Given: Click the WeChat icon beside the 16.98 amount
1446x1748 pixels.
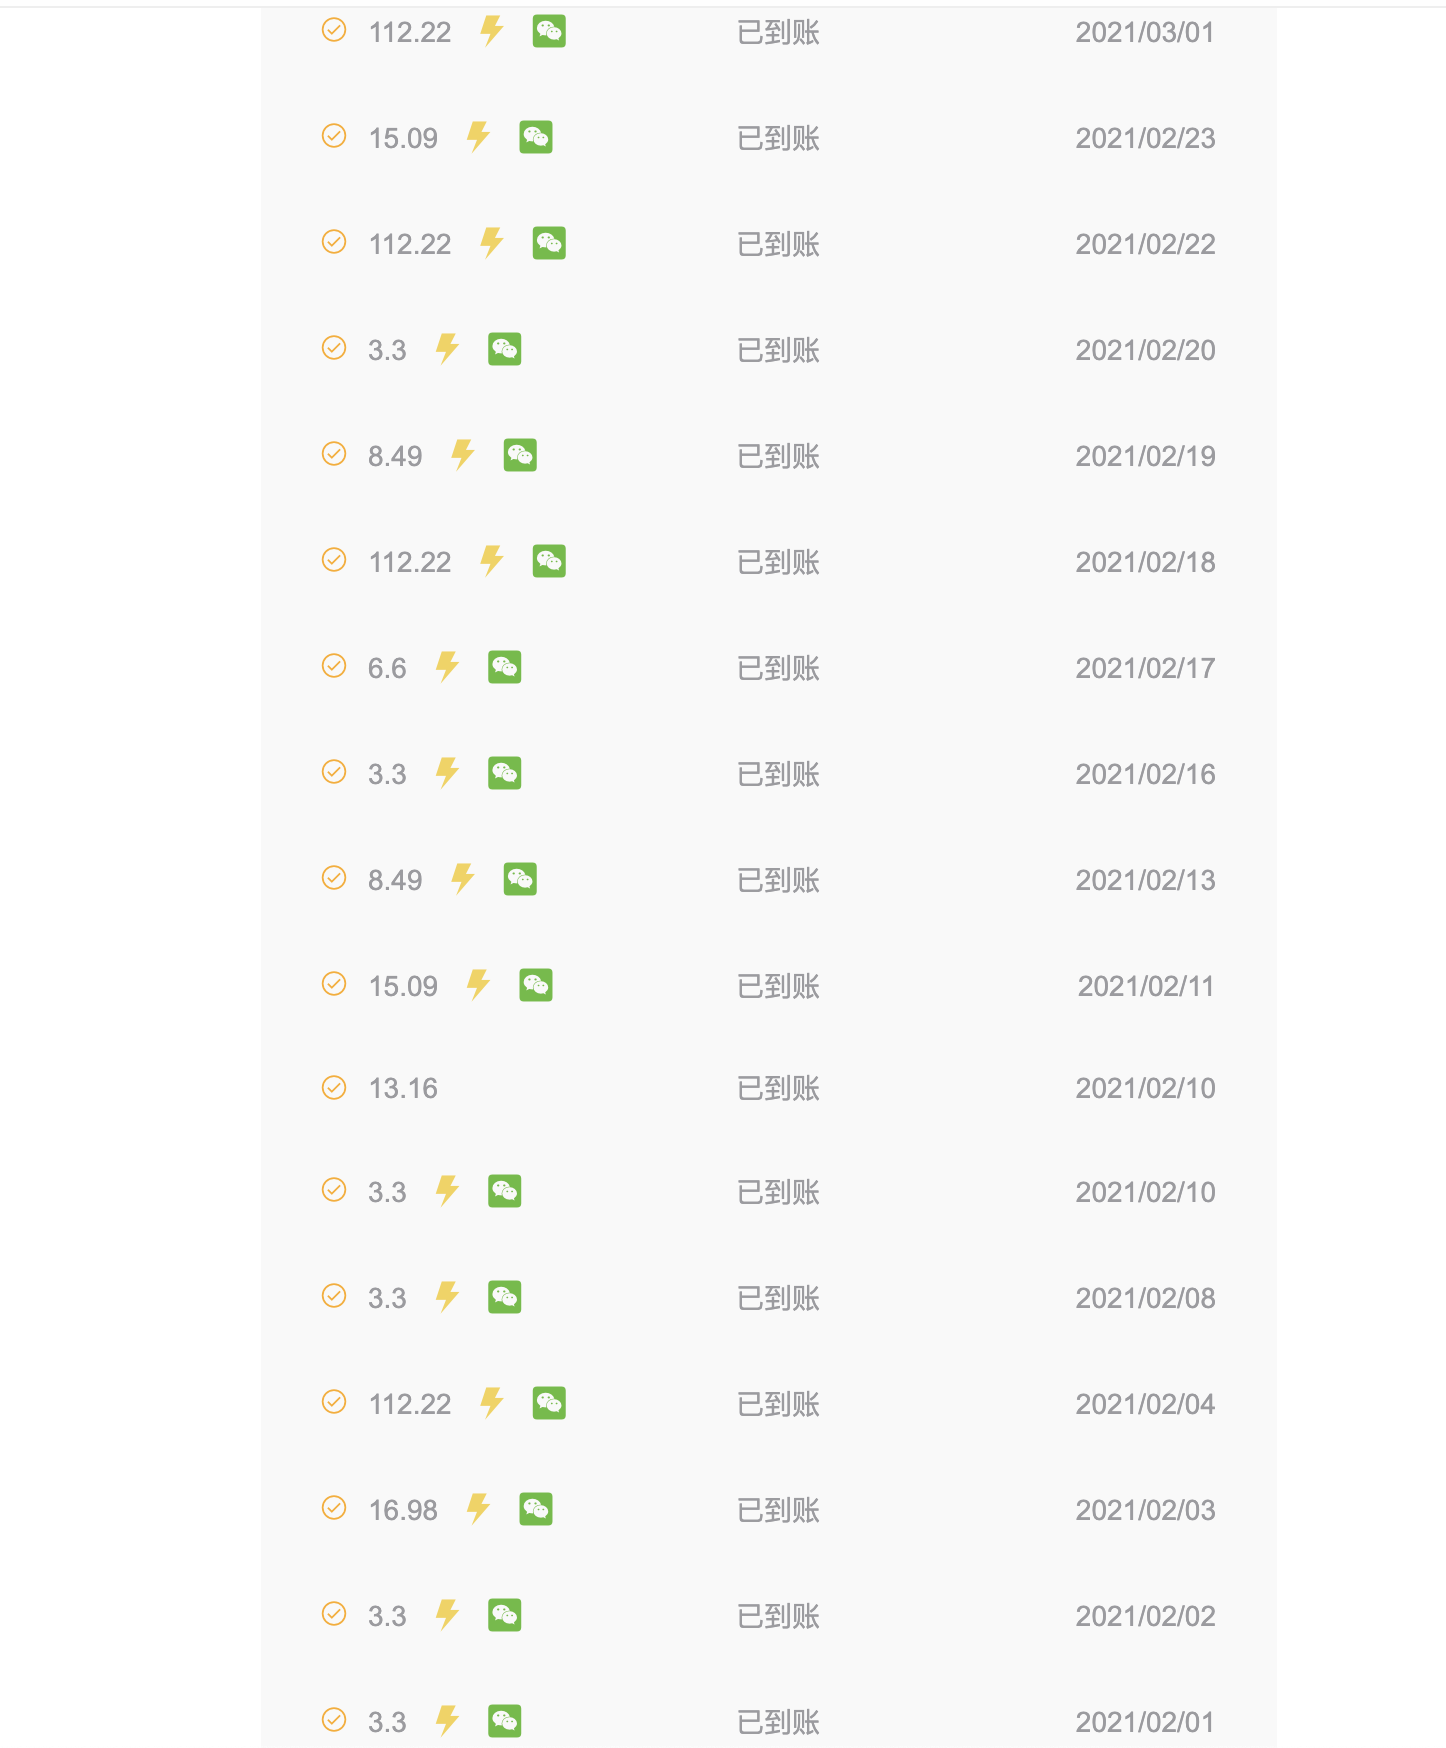Looking at the screenshot, I should coord(536,1509).
